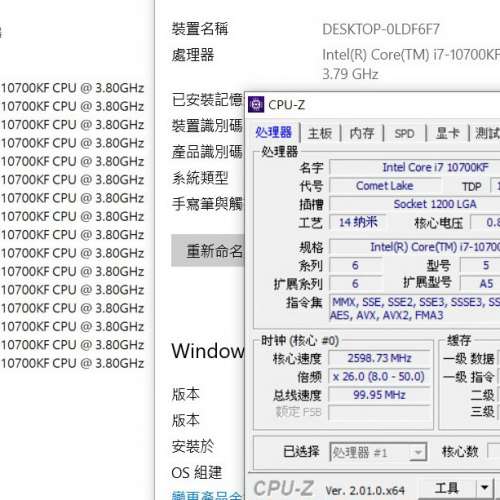Click the 名字 field Intel Core i7 10700KF

coord(415,167)
